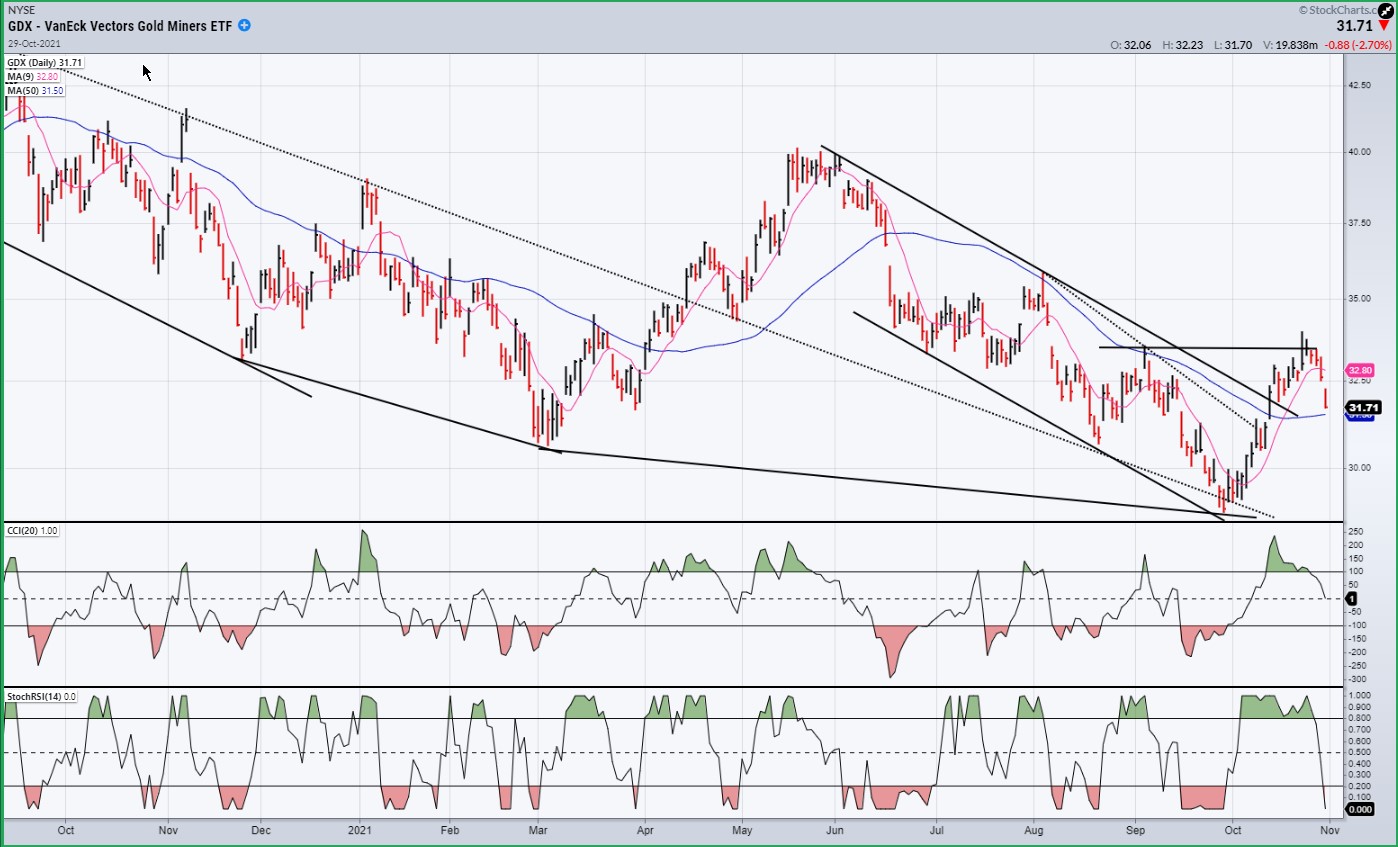Image resolution: width=1398 pixels, height=847 pixels.
Task: Click the -0.88 (-2.70%) change readout
Action: click(x=1357, y=45)
